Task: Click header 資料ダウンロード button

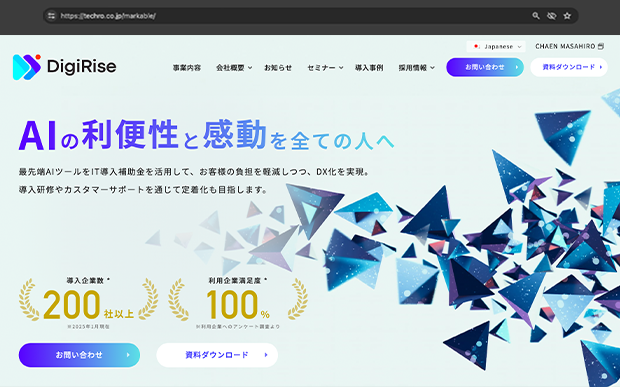Action: tap(569, 67)
